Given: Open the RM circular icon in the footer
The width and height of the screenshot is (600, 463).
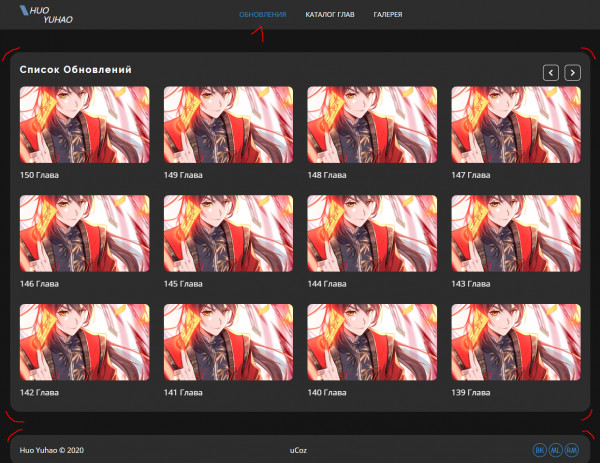Looking at the screenshot, I should (x=571, y=450).
